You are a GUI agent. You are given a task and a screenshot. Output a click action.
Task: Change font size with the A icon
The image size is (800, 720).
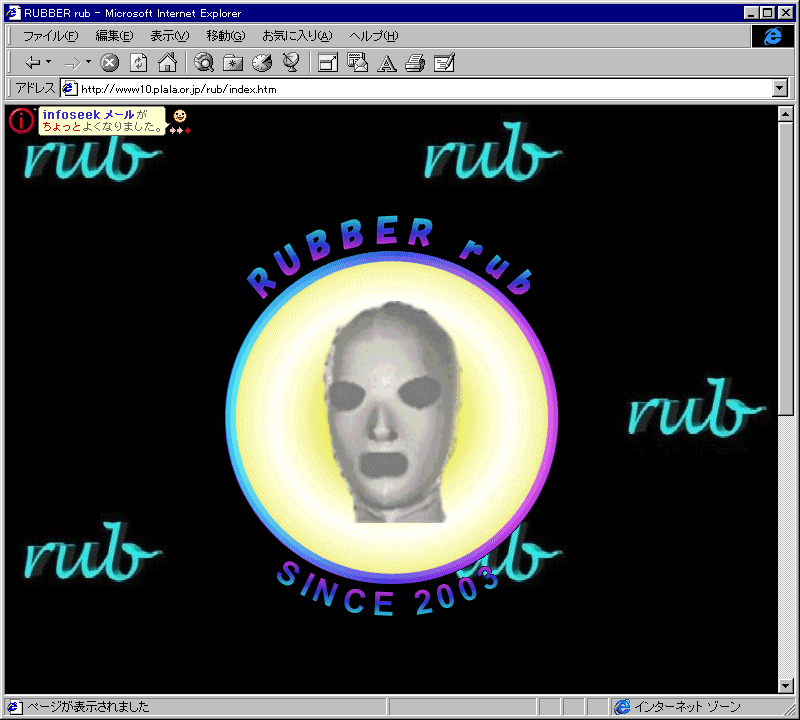tap(387, 64)
